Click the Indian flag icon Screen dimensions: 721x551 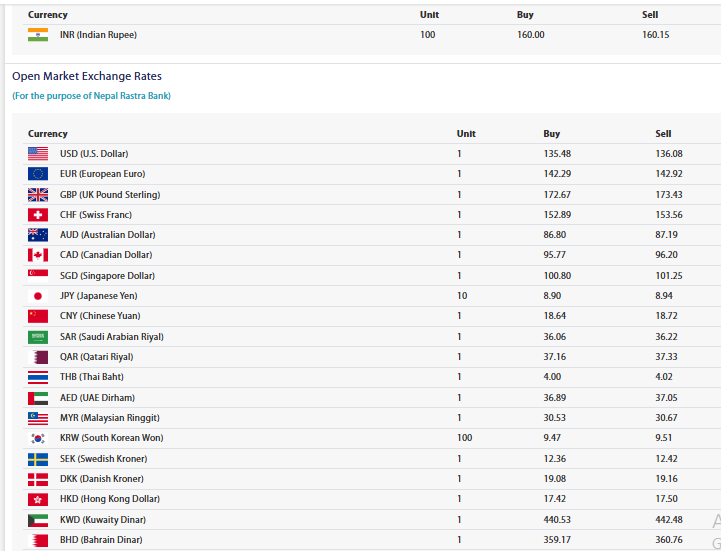[x=38, y=35]
